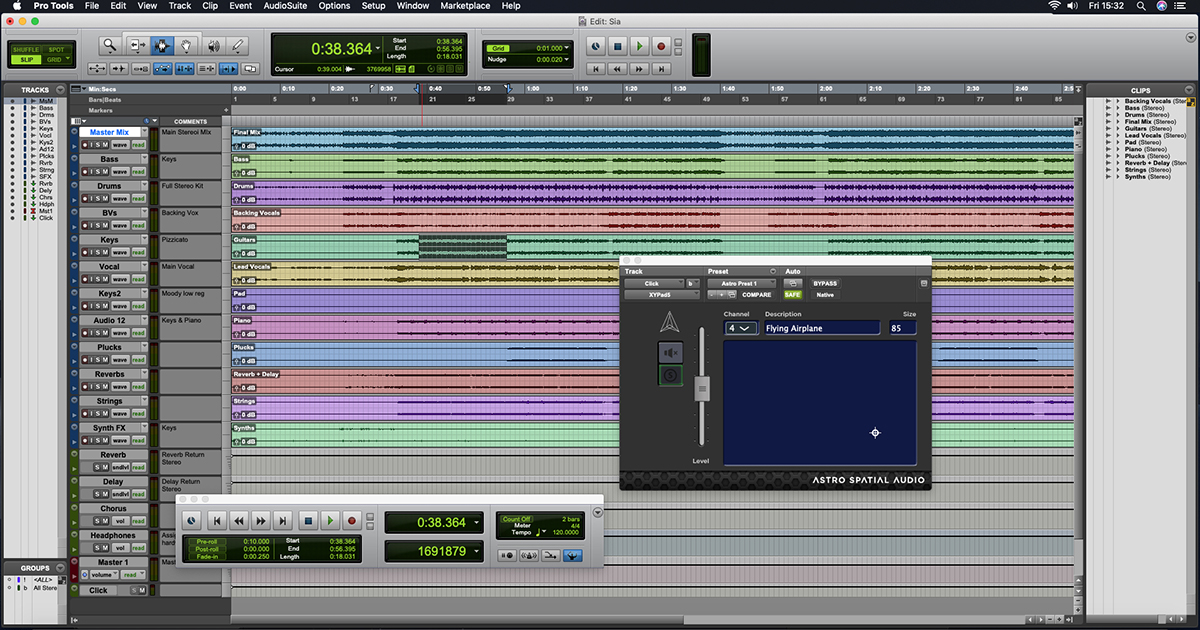The height and width of the screenshot is (630, 1200).
Task: Enable Spot edit mode
Action: [56, 50]
